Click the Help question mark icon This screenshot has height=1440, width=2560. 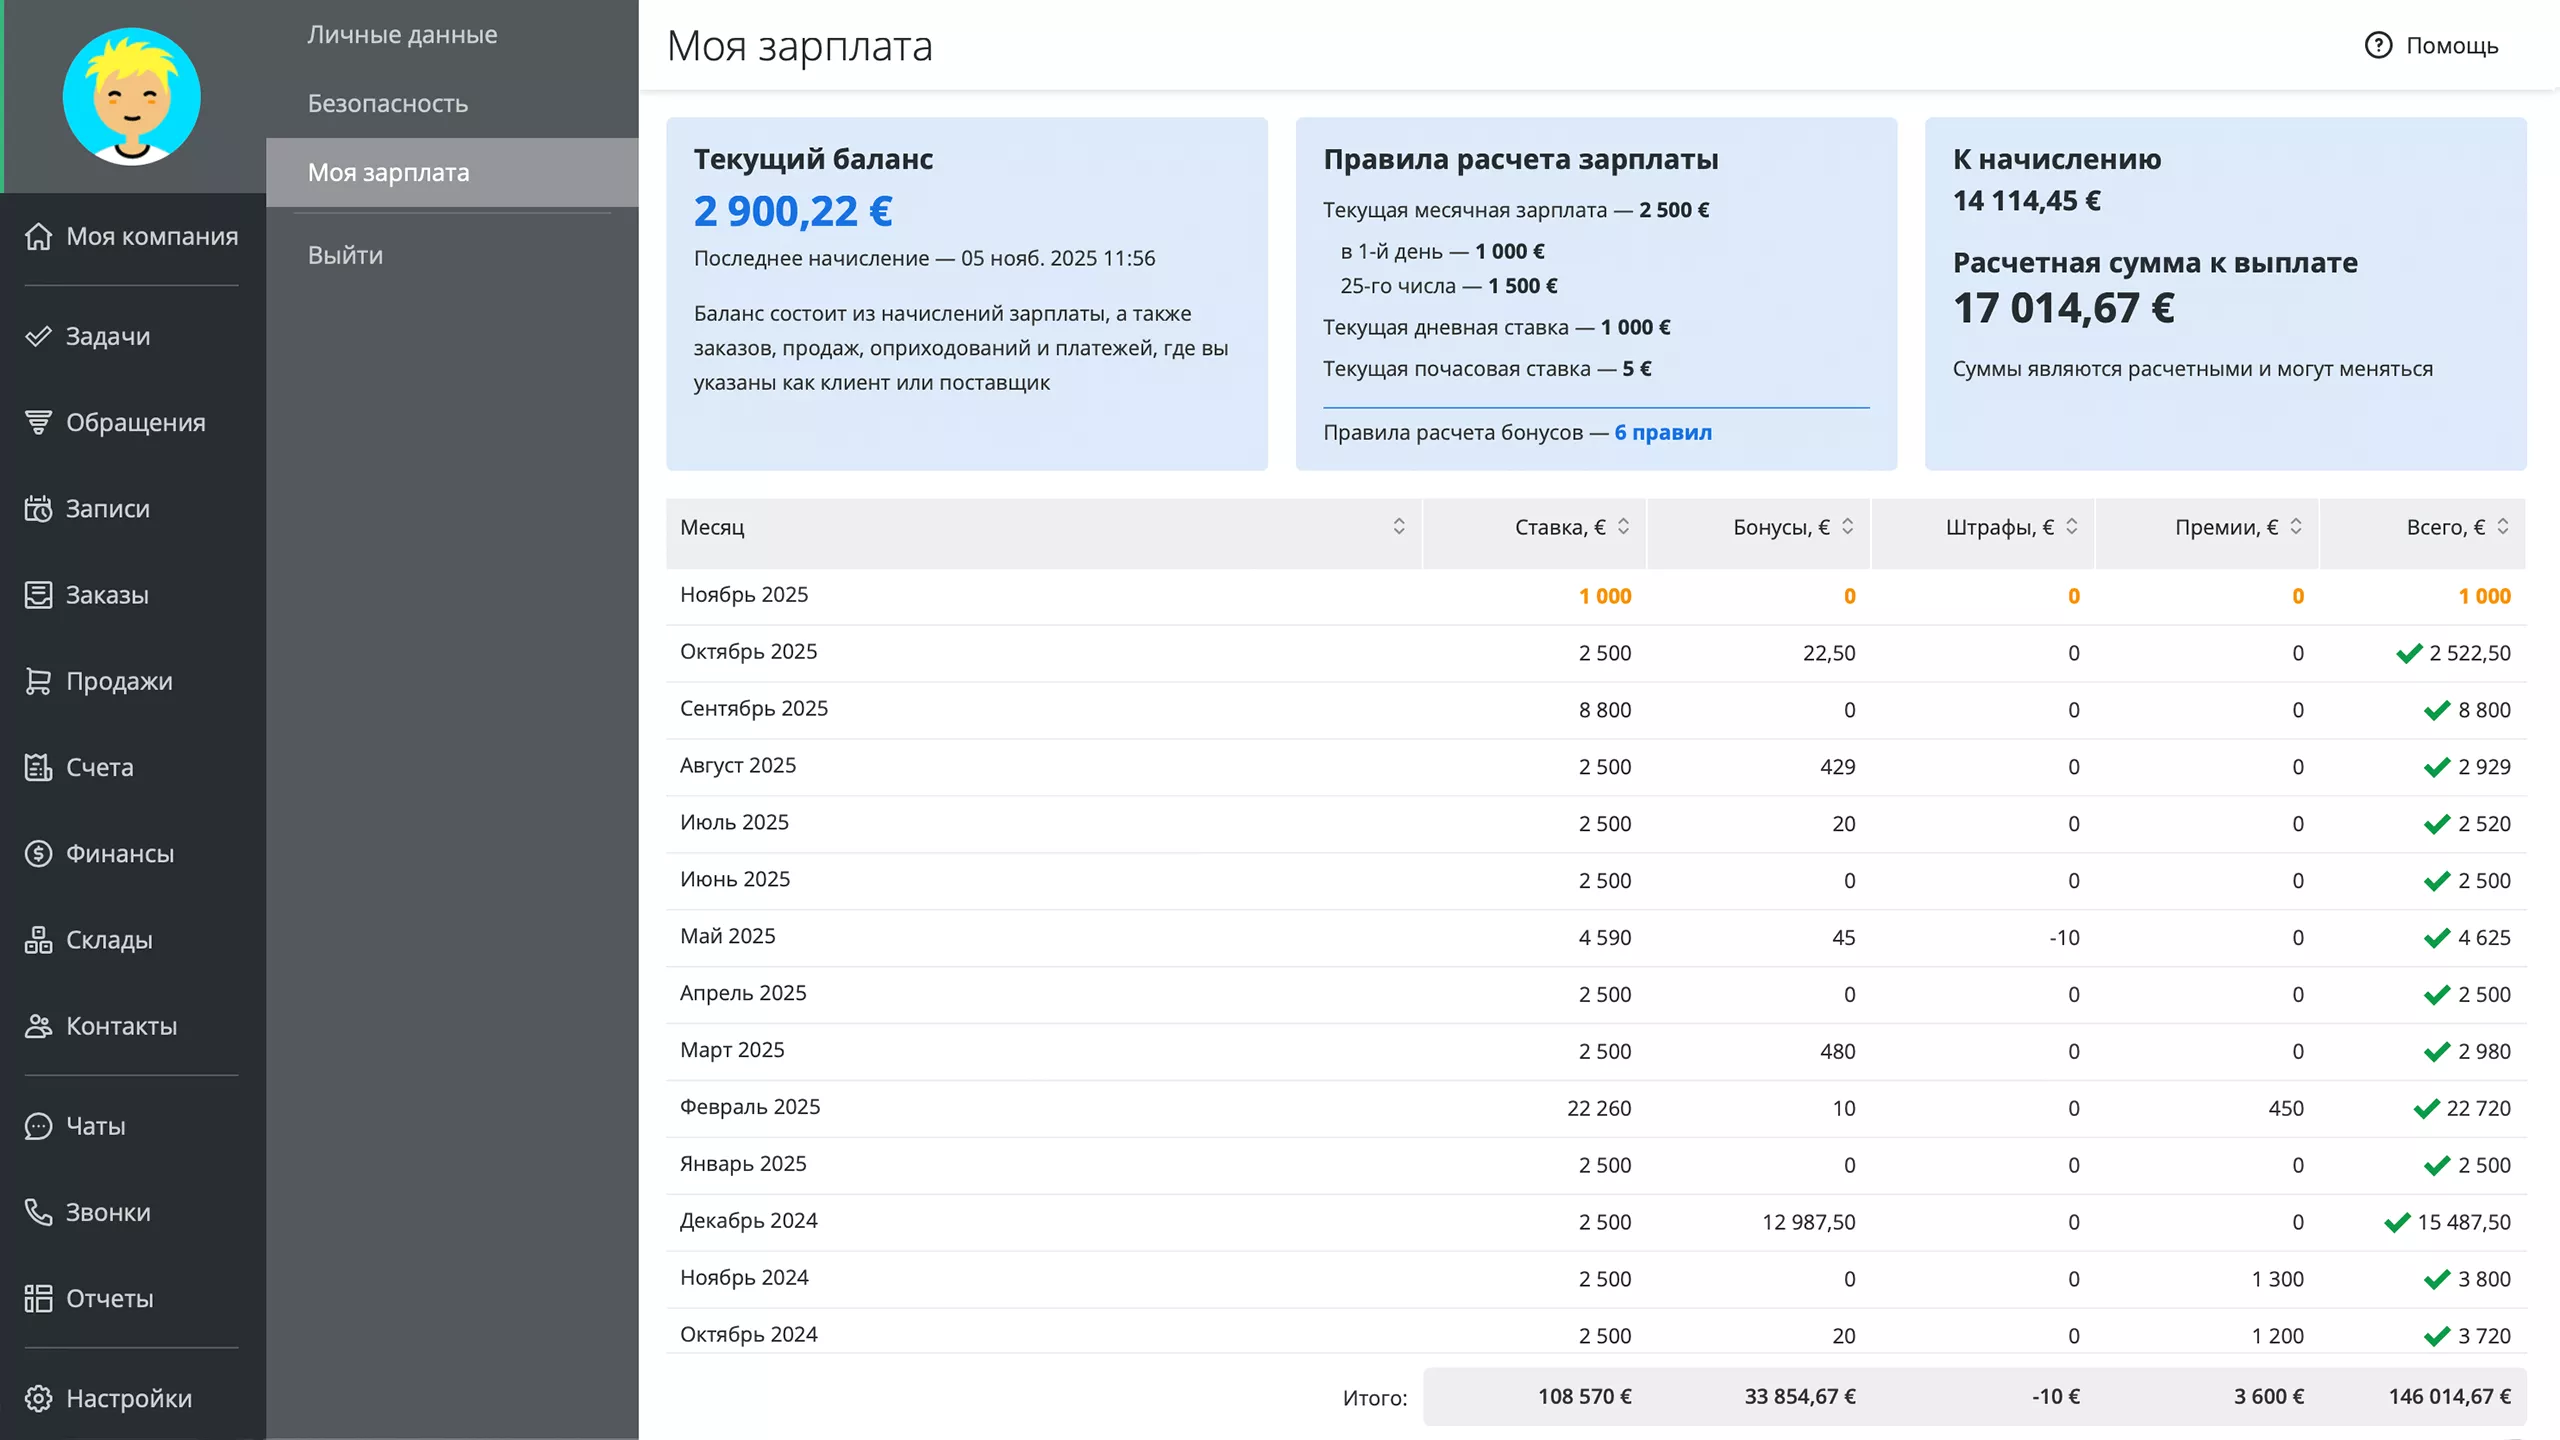point(2378,45)
